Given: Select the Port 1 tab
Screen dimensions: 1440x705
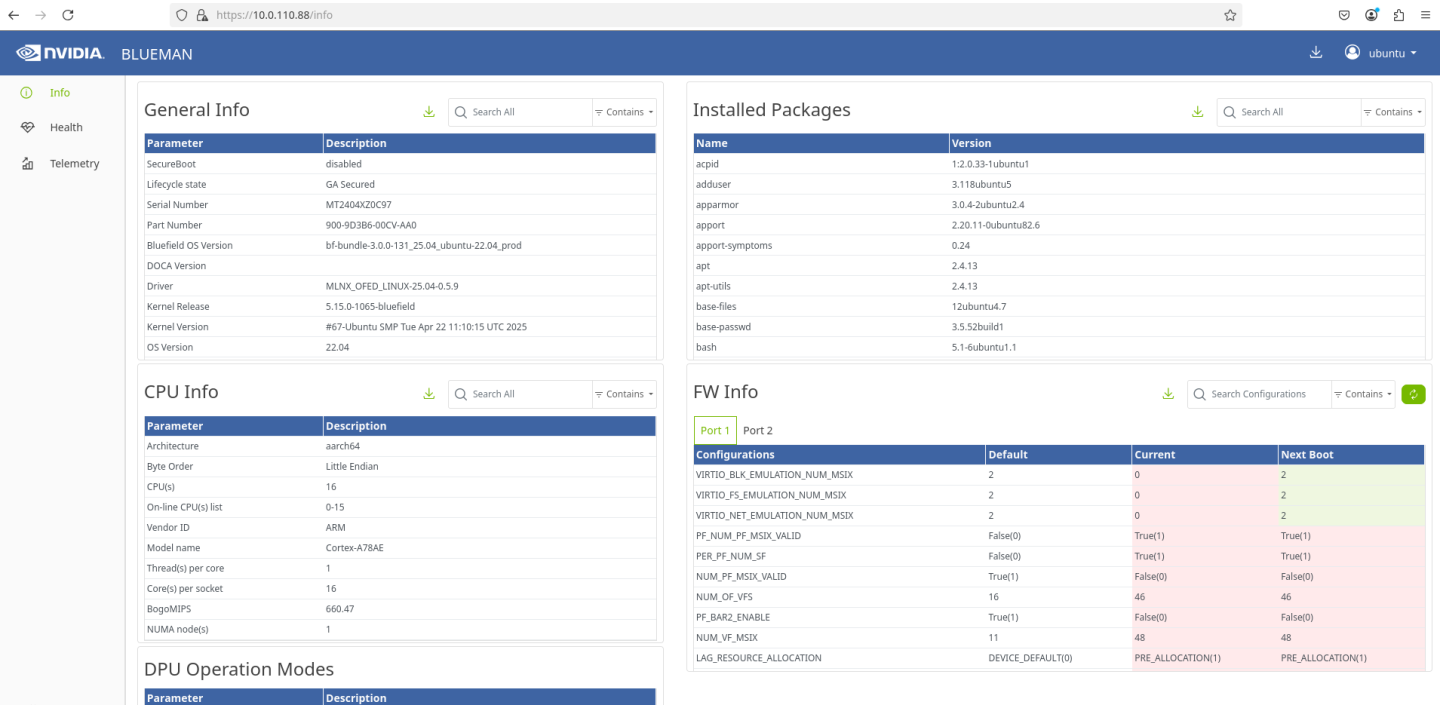Looking at the screenshot, I should [x=715, y=431].
